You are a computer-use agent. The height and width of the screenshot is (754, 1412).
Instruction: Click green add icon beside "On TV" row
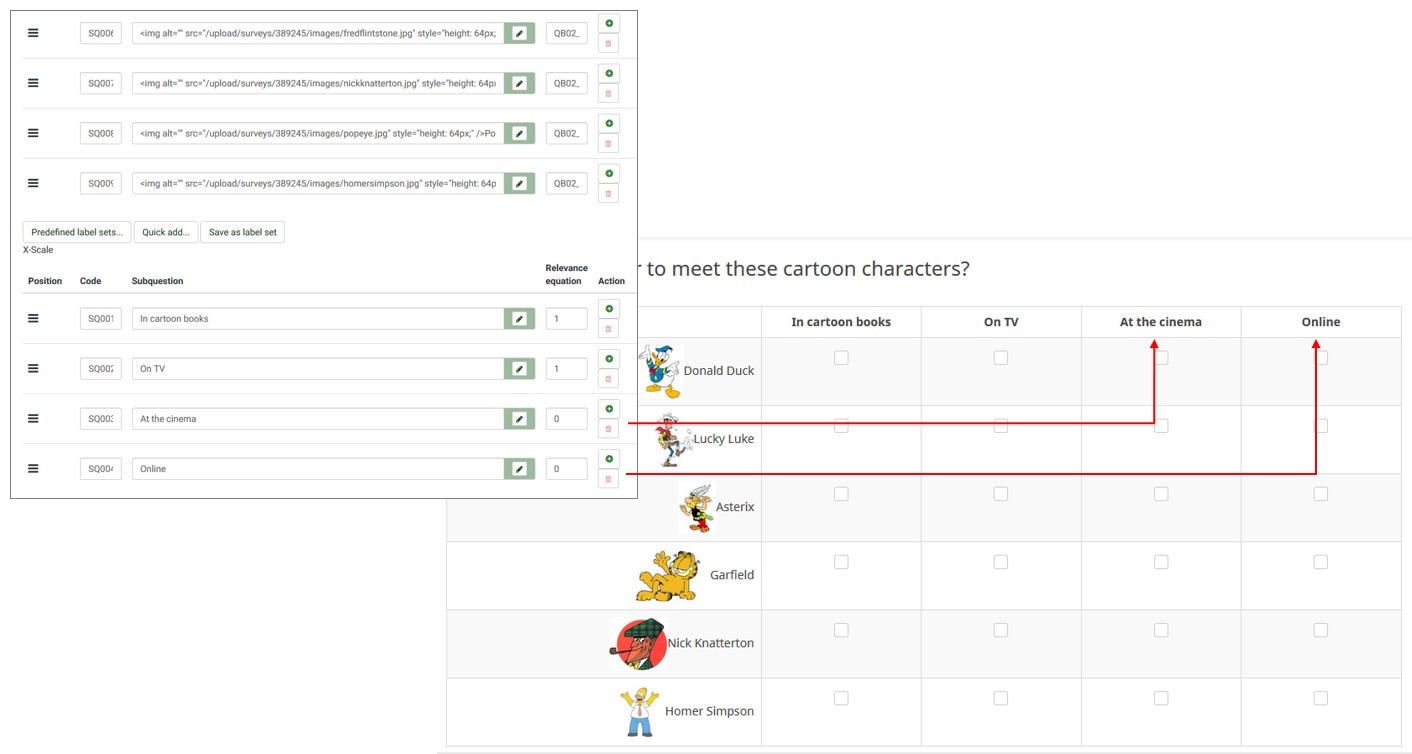click(x=608, y=359)
